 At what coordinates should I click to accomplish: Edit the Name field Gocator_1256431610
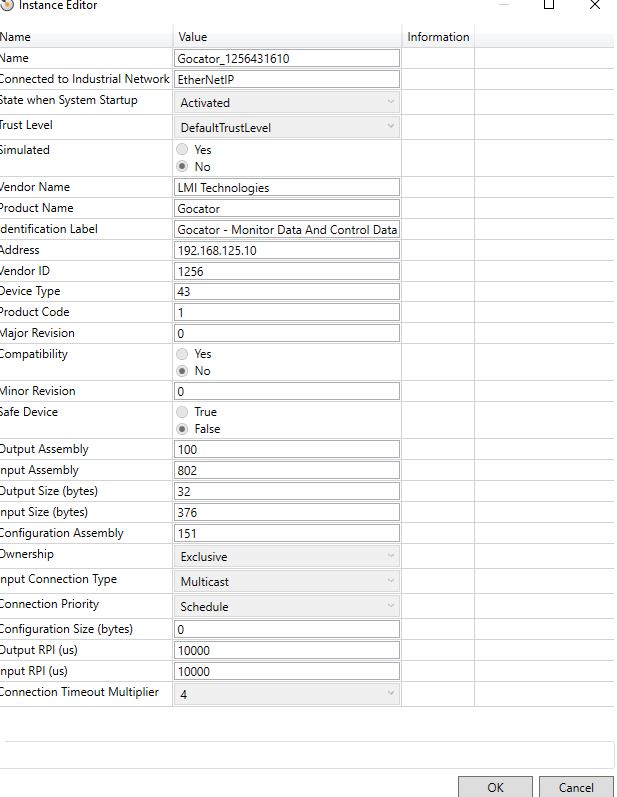[x=287, y=58]
